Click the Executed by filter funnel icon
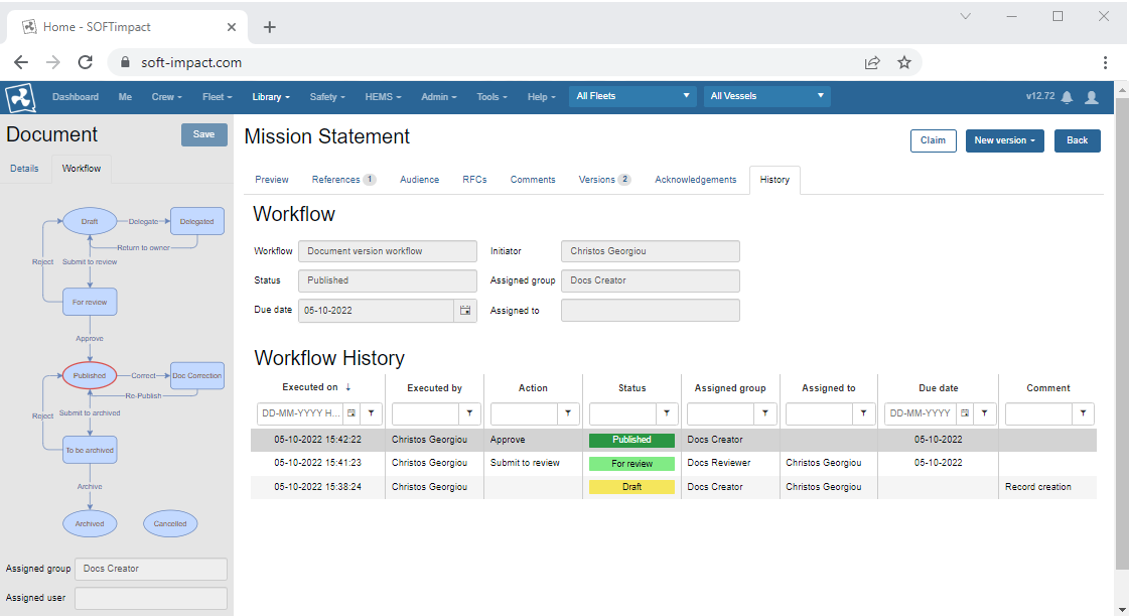This screenshot has height=616, width=1130. pyautogui.click(x=469, y=414)
